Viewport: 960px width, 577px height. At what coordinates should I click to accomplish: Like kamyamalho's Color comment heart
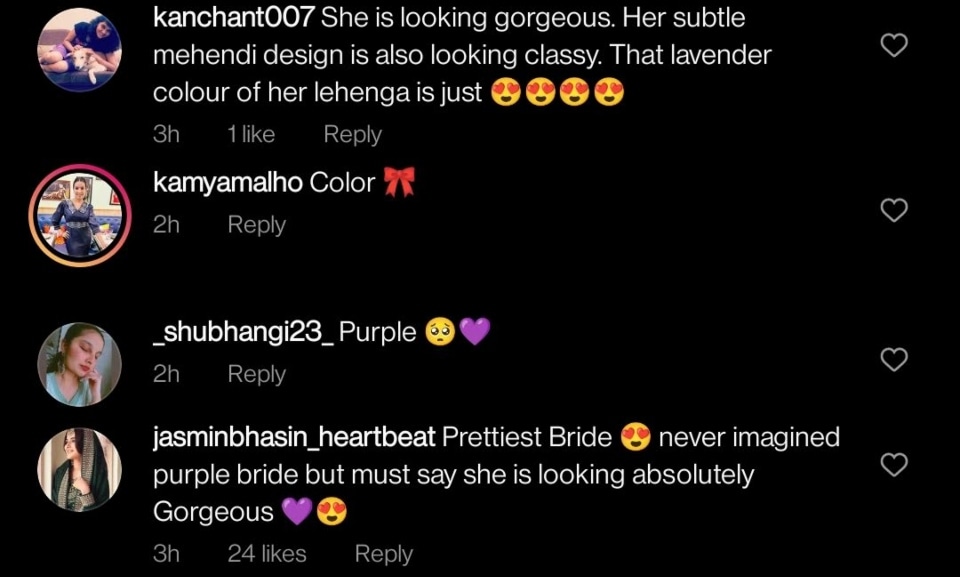pos(894,210)
